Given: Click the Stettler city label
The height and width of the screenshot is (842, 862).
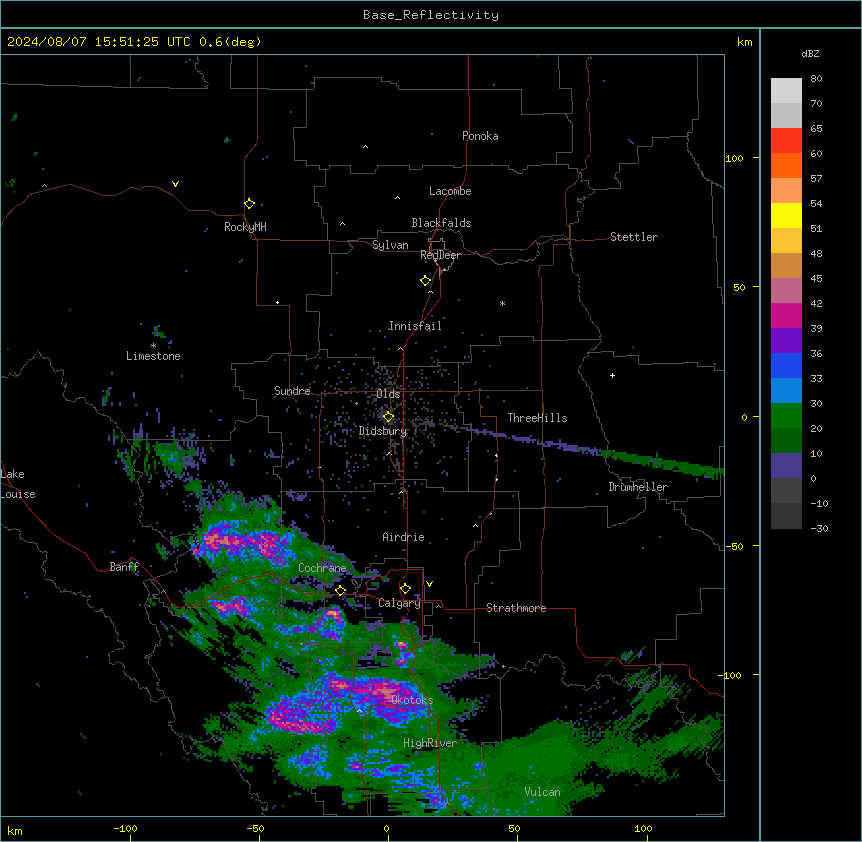Looking at the screenshot, I should 634,237.
